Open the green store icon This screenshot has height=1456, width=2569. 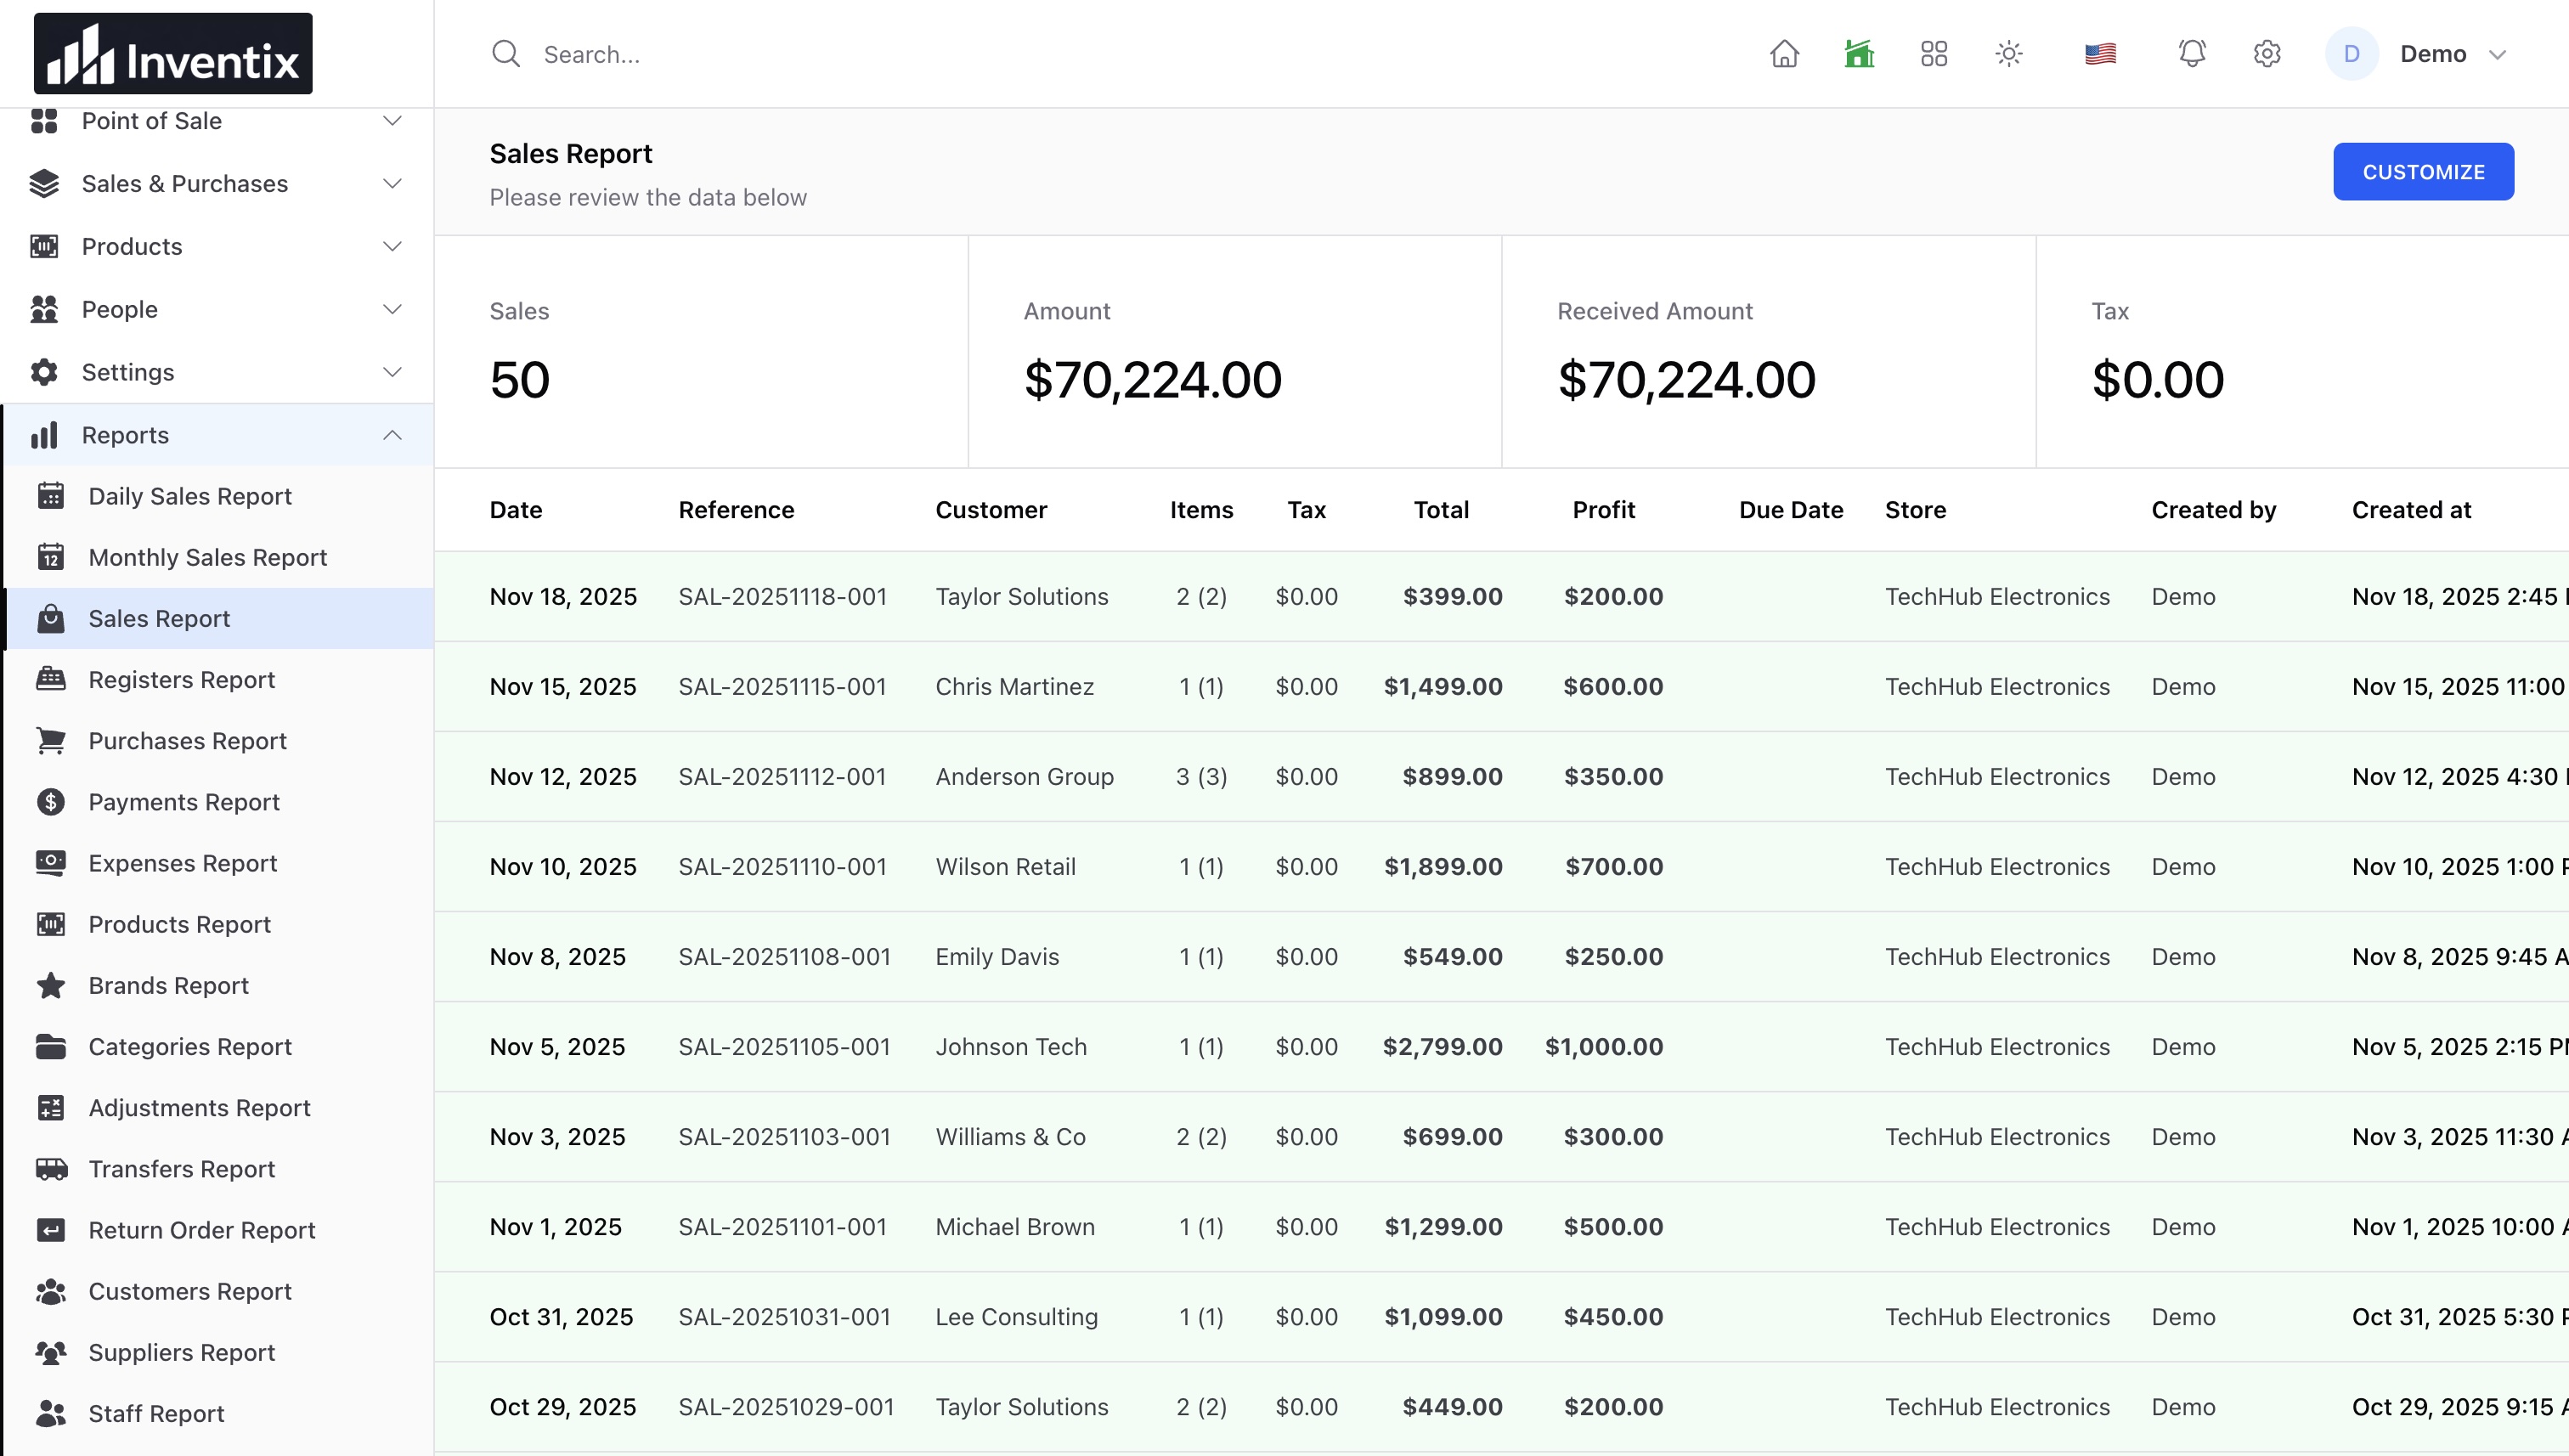point(1859,54)
